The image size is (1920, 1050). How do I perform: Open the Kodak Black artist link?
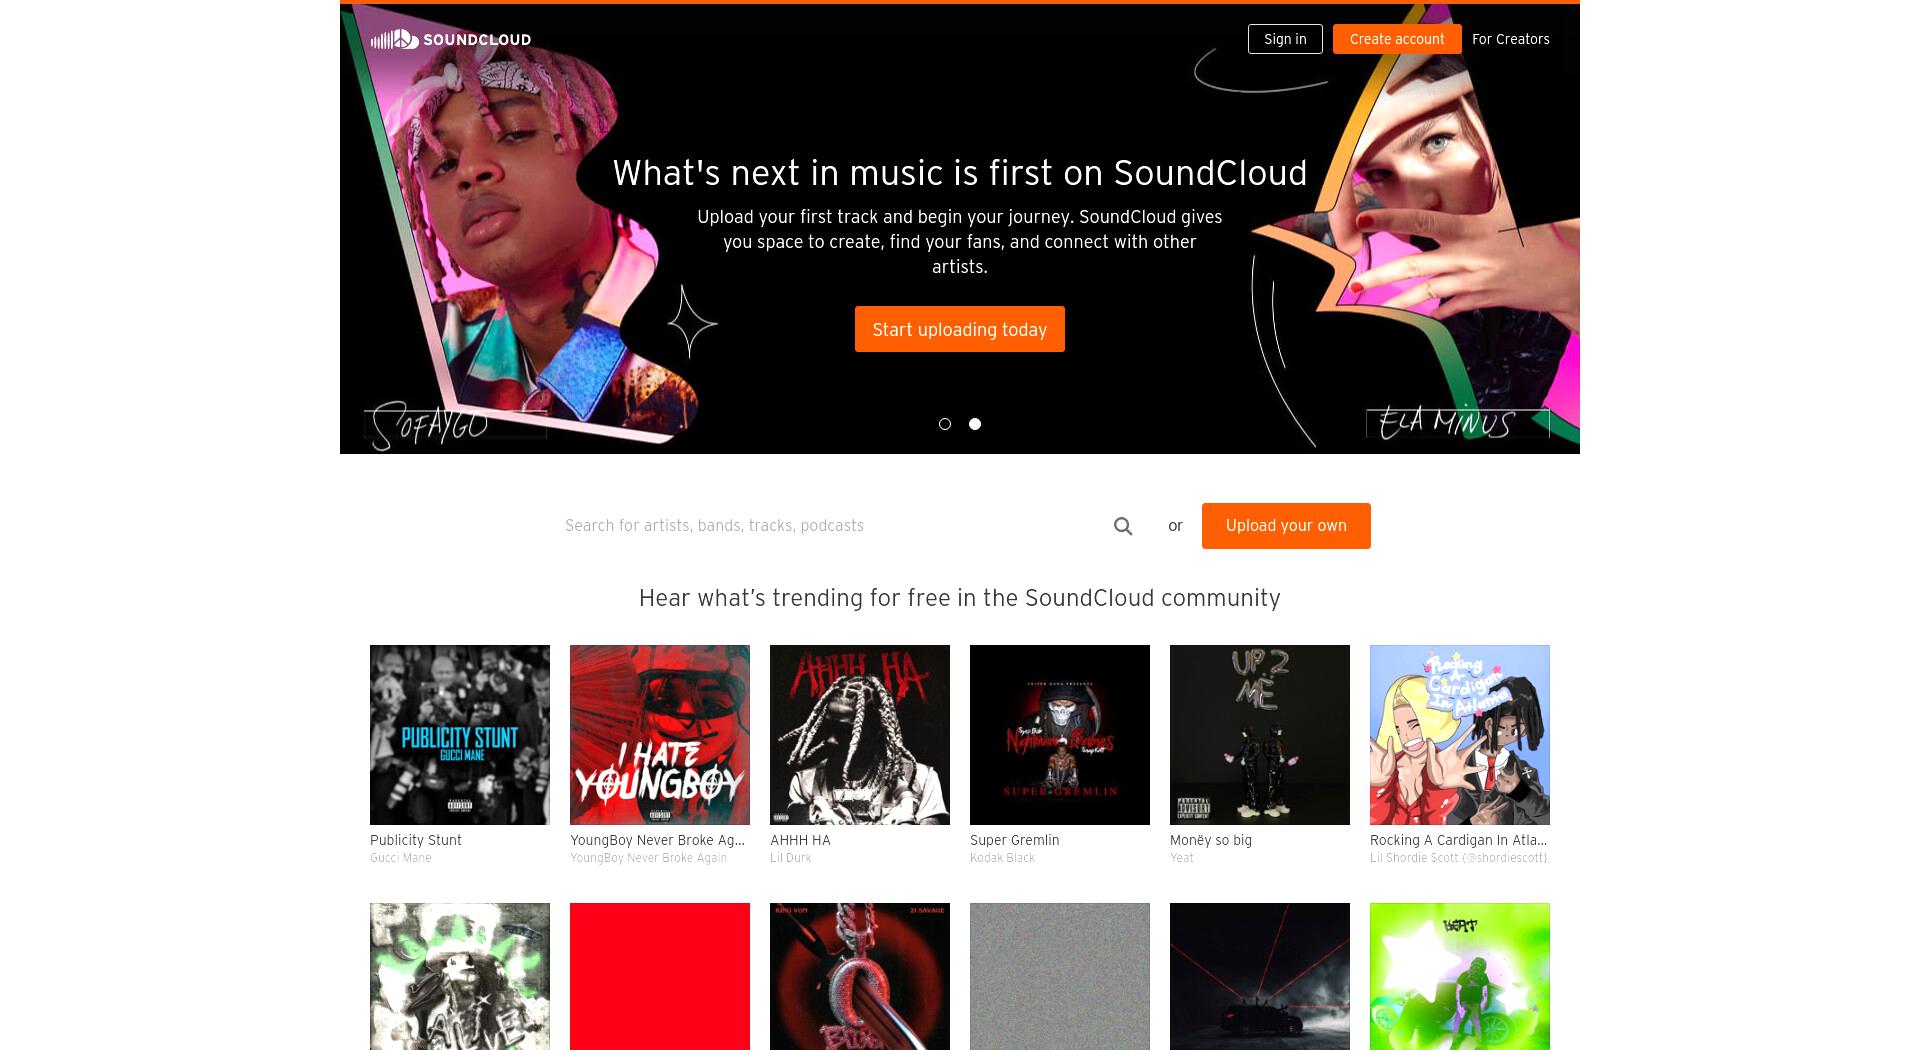(x=1002, y=858)
